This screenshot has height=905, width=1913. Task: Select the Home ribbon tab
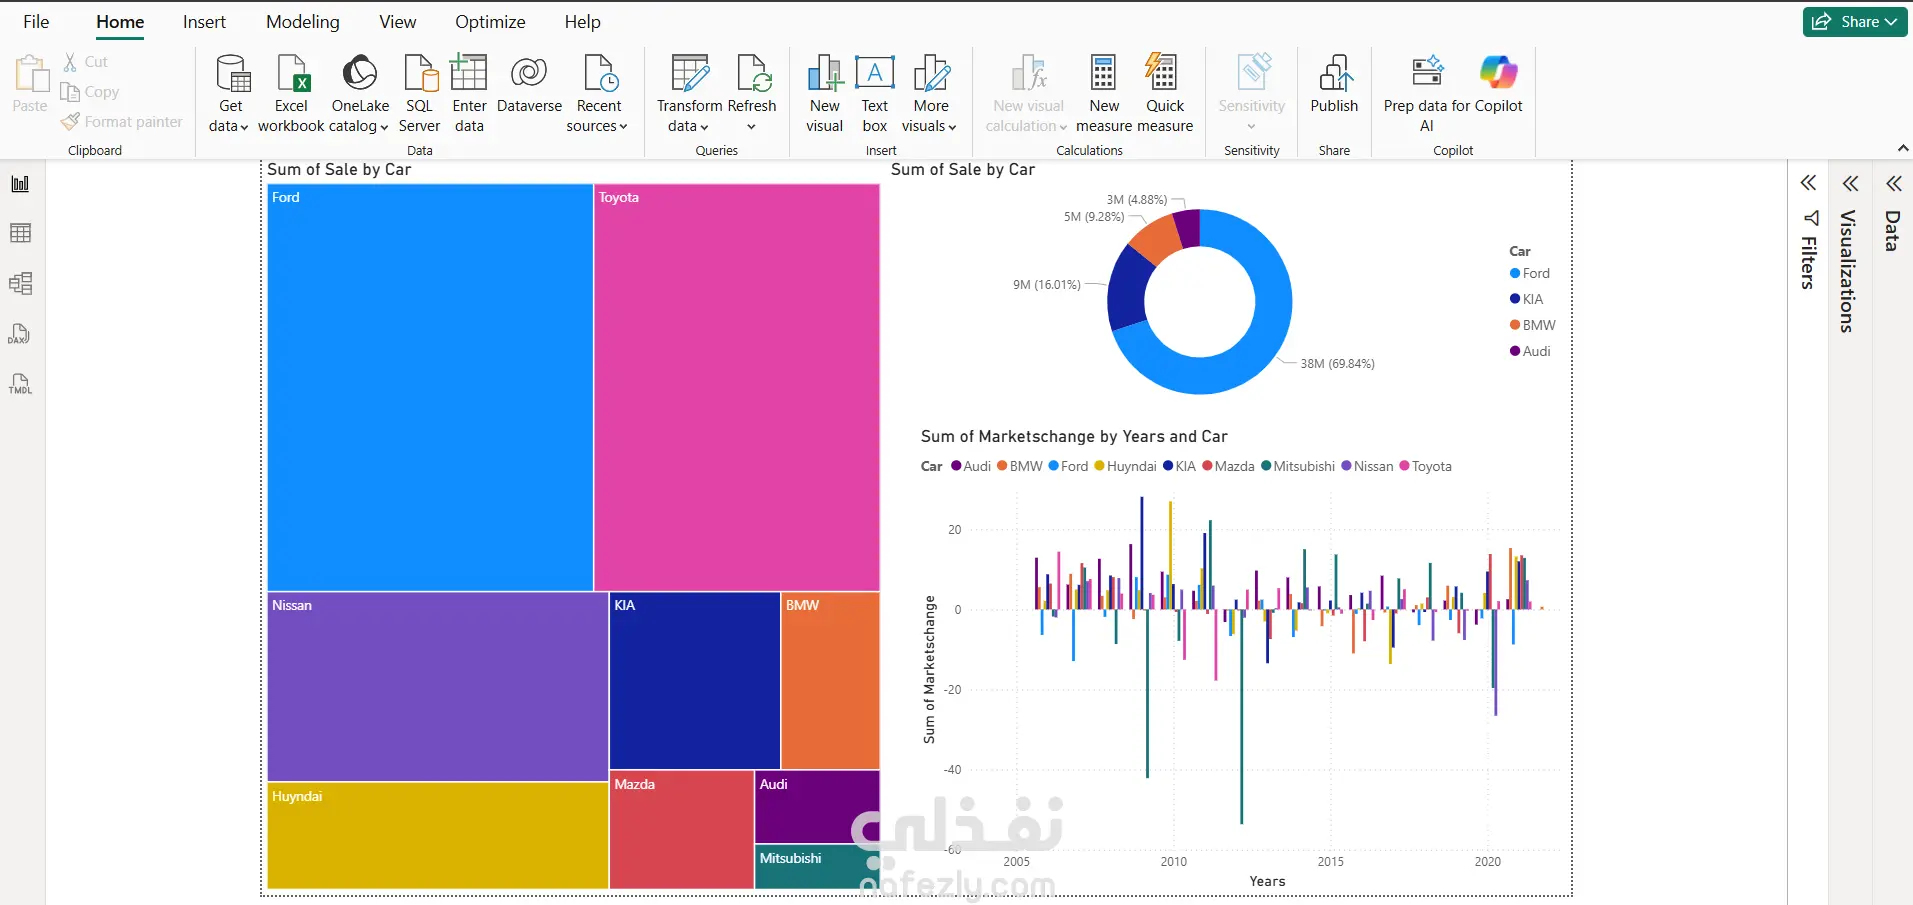[x=120, y=22]
